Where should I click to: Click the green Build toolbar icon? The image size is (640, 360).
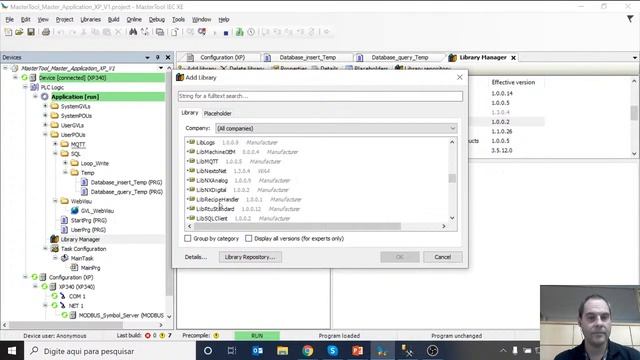click(240, 32)
